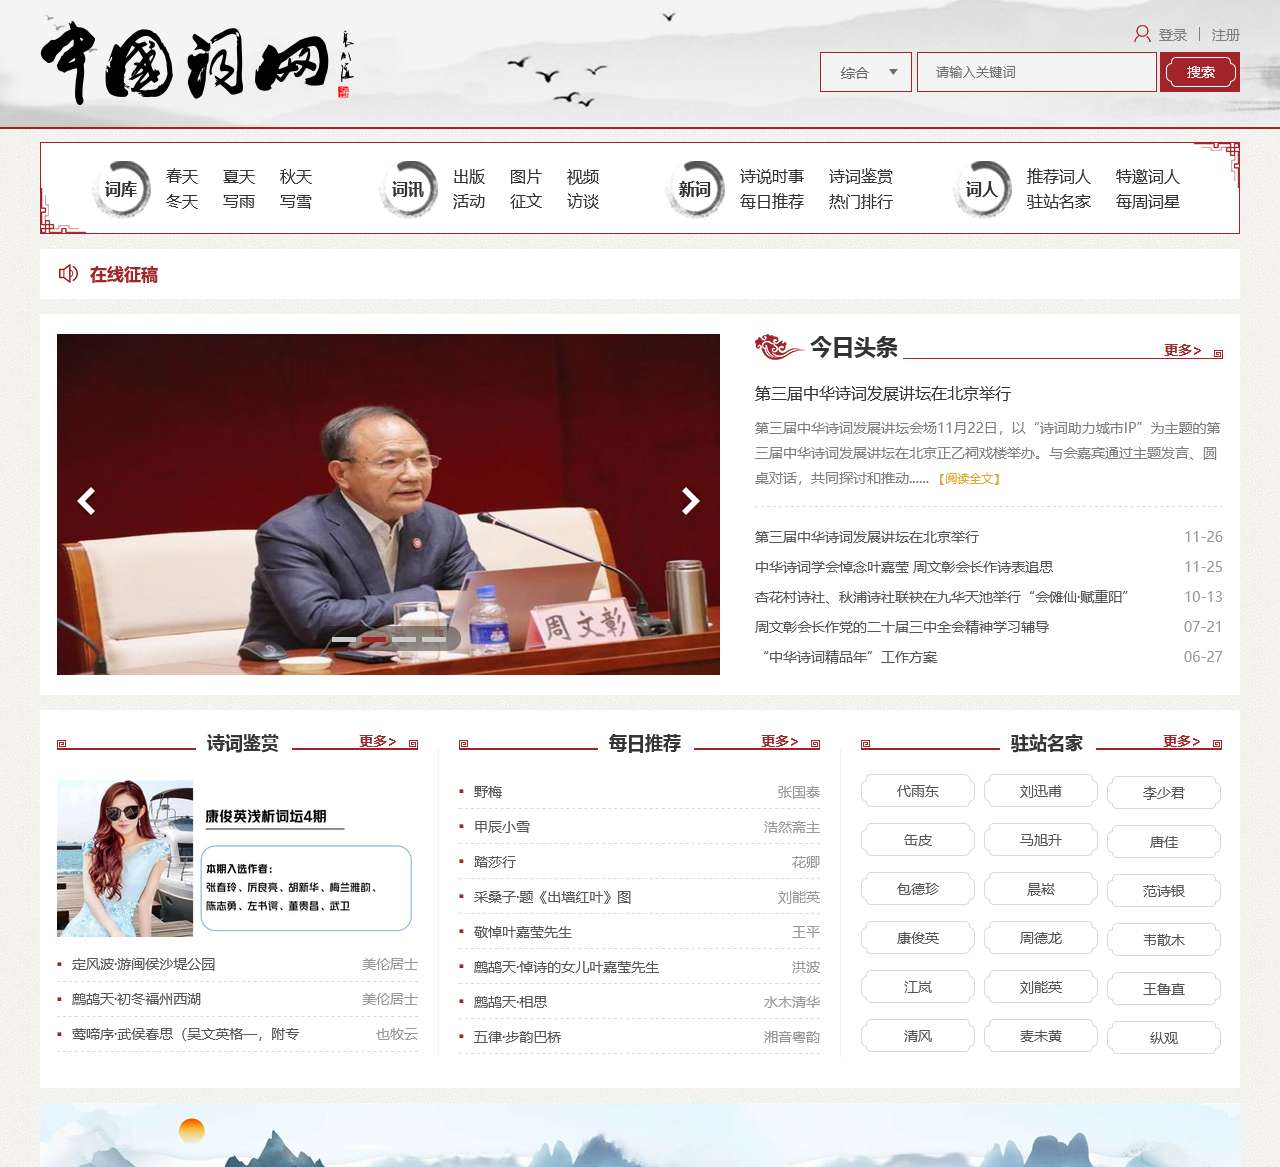
Task: Open poem 鹧鸪天·初冬福州西湖
Action: tap(137, 999)
